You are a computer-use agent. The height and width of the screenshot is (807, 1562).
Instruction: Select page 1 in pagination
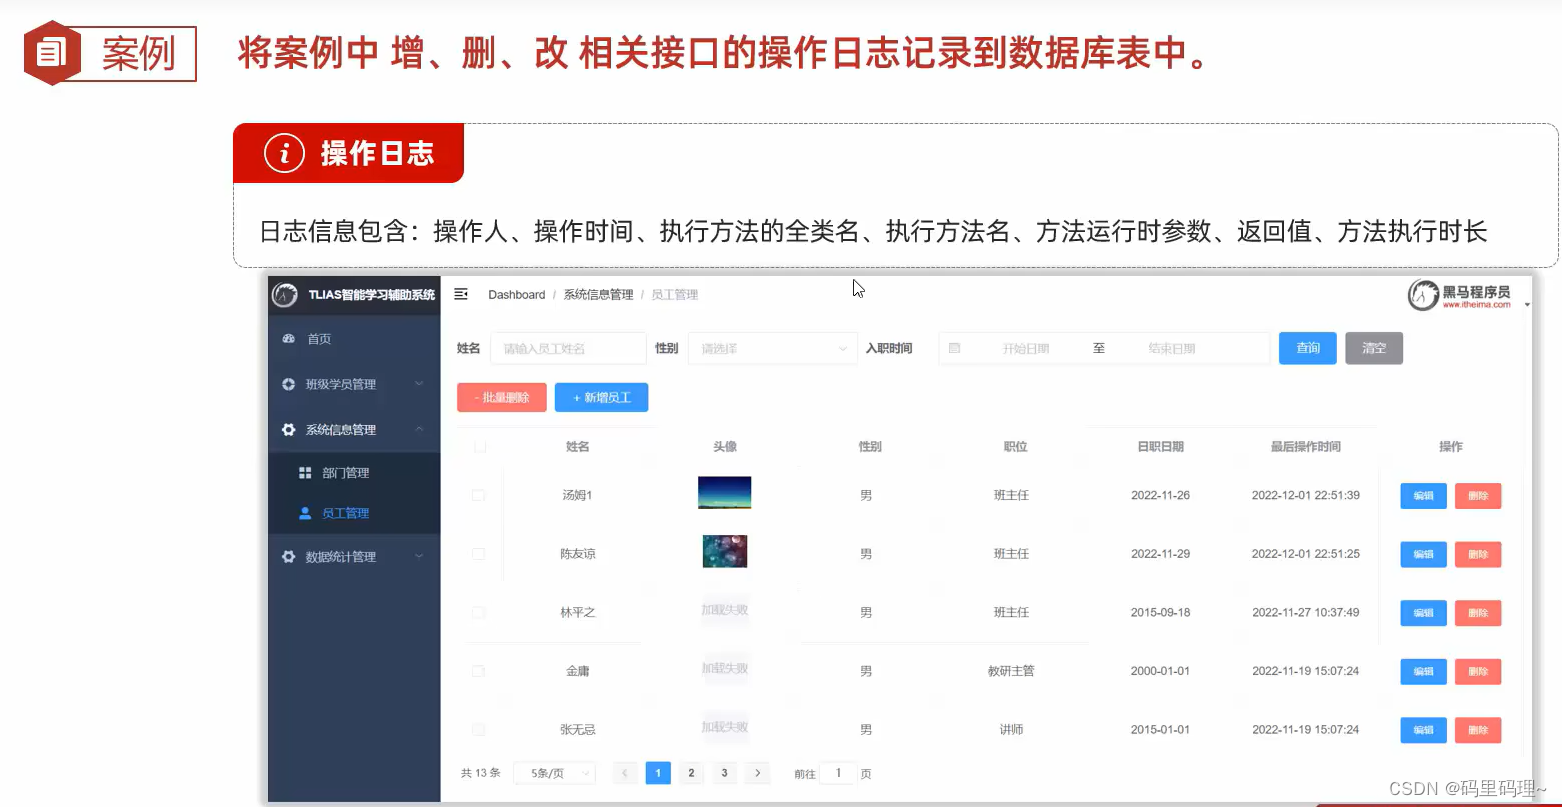click(x=658, y=773)
